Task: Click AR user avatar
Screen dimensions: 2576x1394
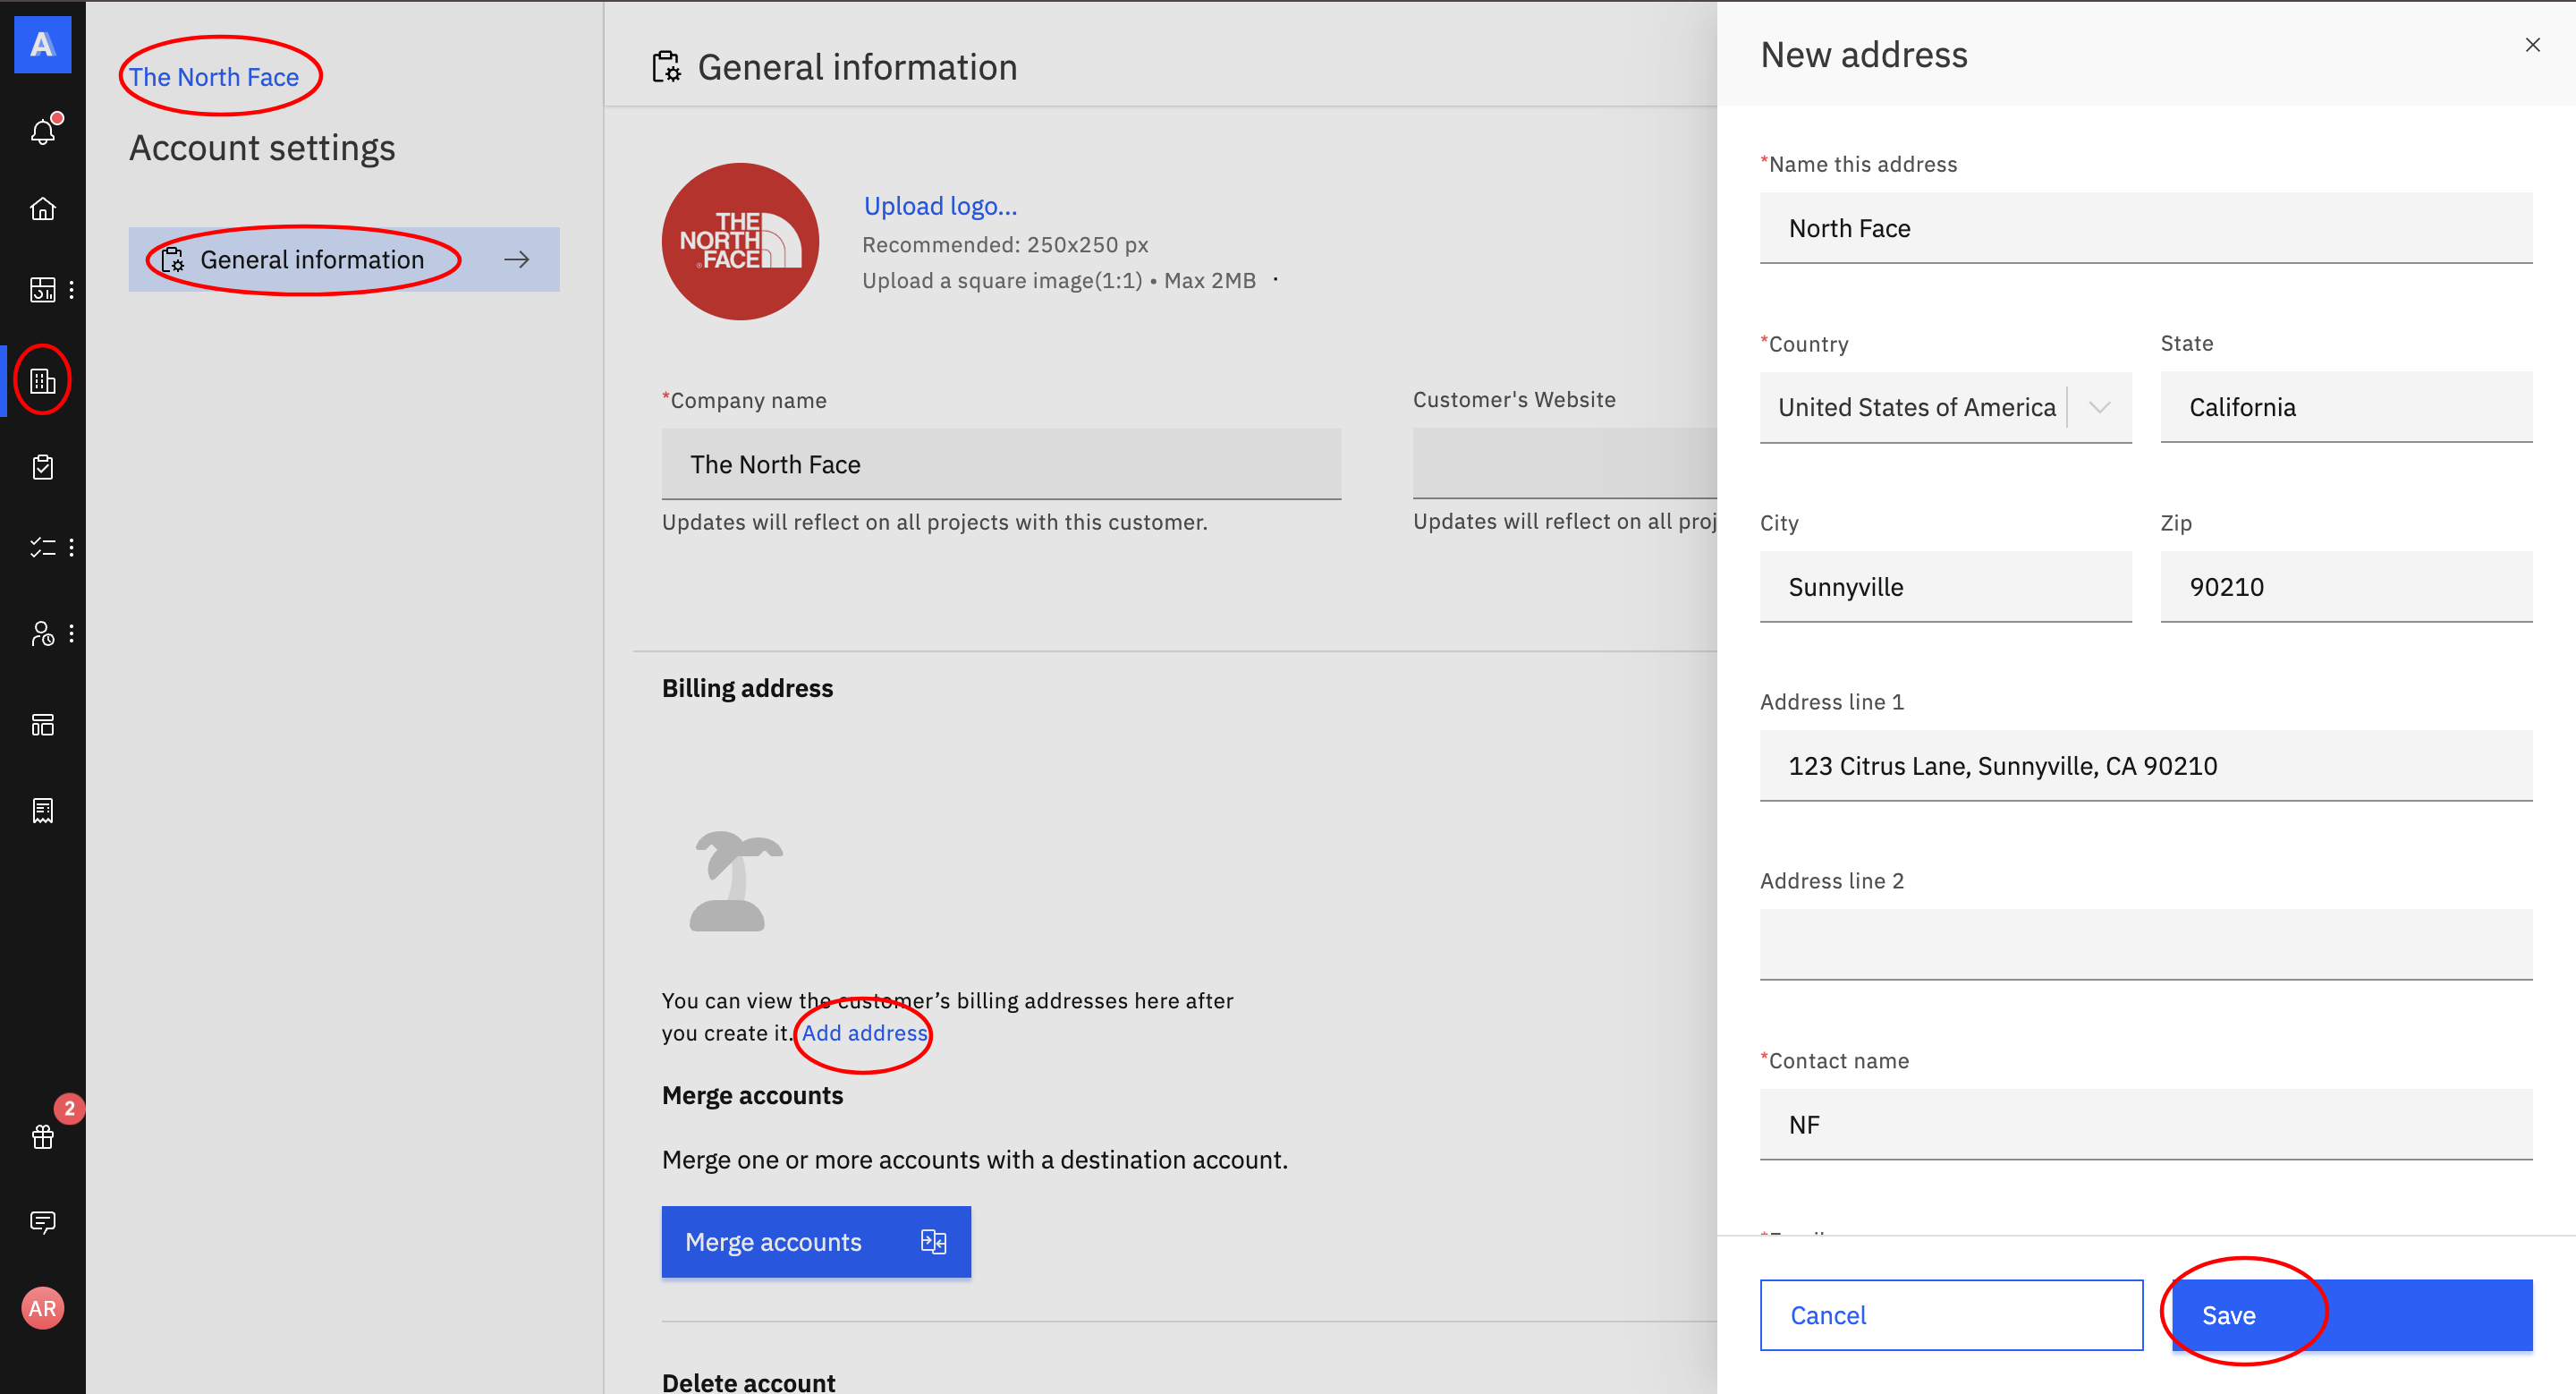Action: 42,1308
